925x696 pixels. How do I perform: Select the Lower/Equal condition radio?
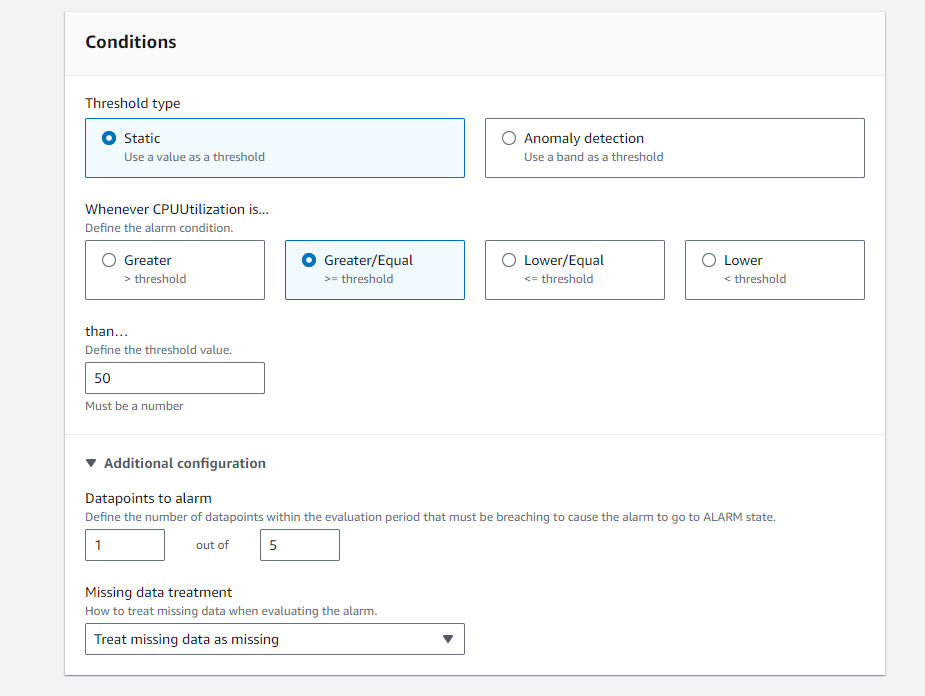[509, 260]
